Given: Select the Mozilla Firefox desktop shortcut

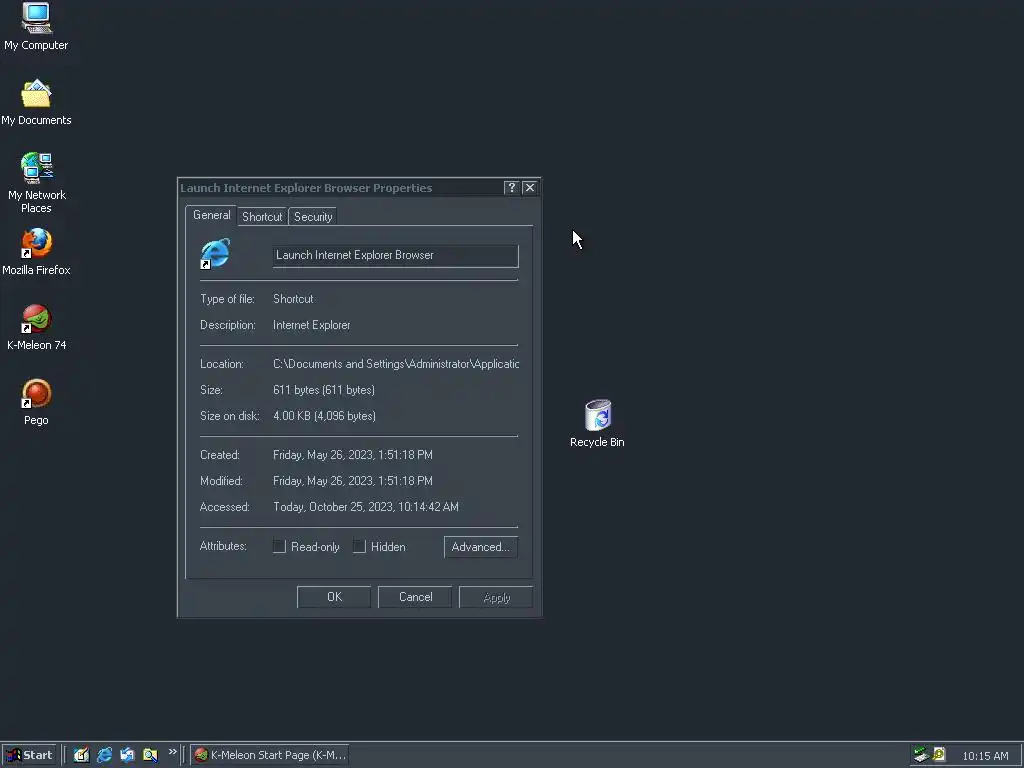Looking at the screenshot, I should (x=36, y=251).
